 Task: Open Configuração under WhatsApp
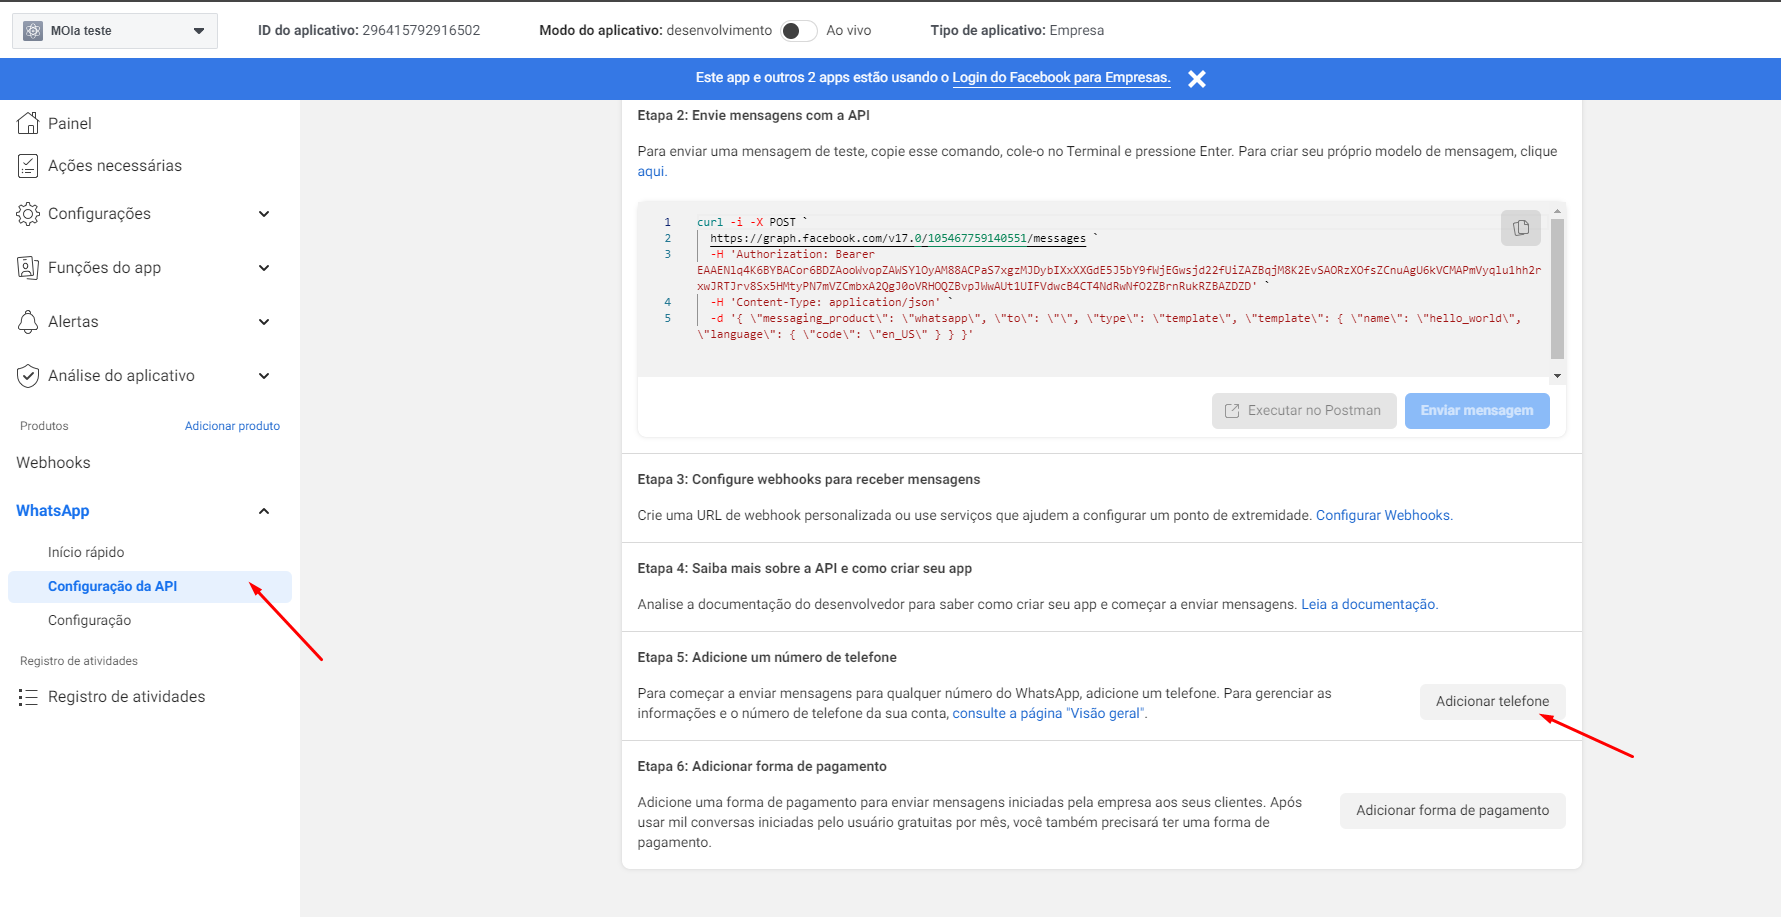coord(89,621)
